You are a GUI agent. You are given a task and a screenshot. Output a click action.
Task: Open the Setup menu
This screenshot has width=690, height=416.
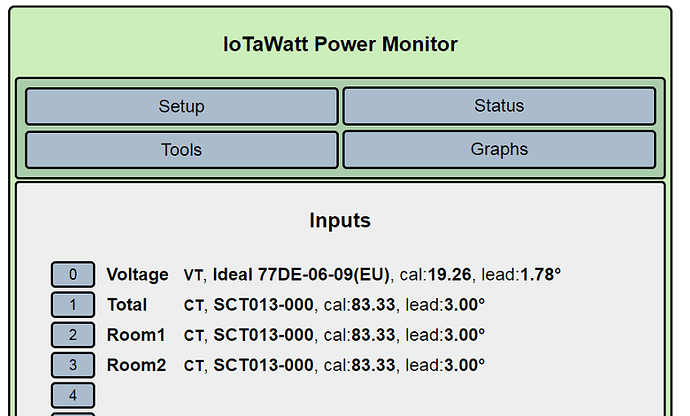(182, 106)
